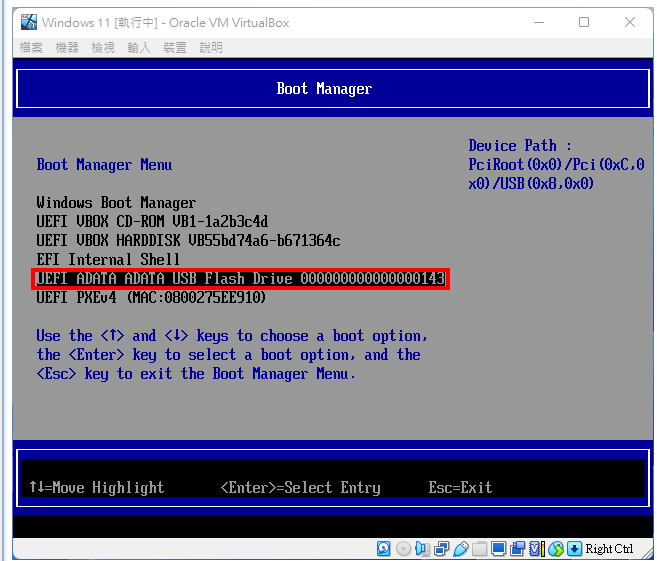Click the Esc=Exit hint
Screen dimensions: 657x561
(x=460, y=488)
